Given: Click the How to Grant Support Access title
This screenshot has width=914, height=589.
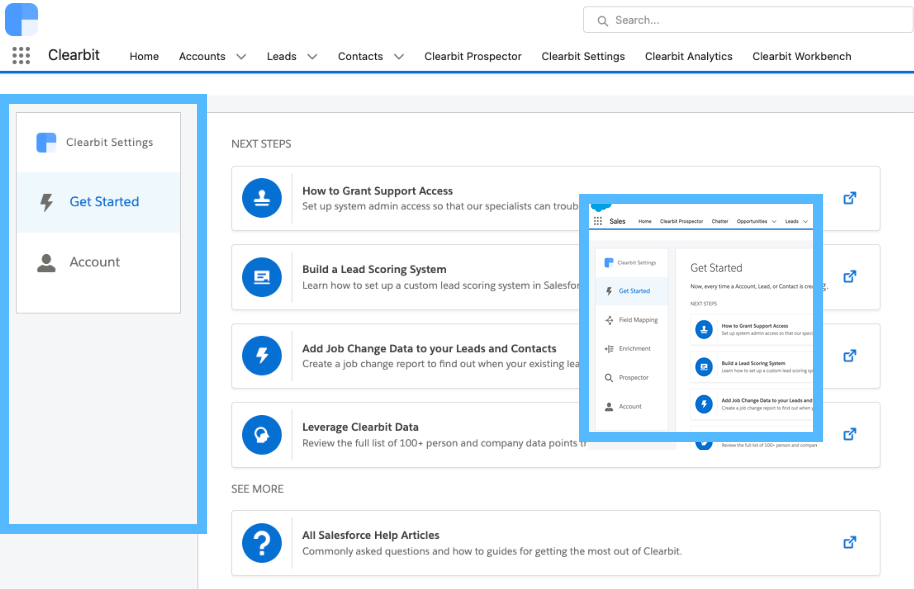Looking at the screenshot, I should 377,191.
